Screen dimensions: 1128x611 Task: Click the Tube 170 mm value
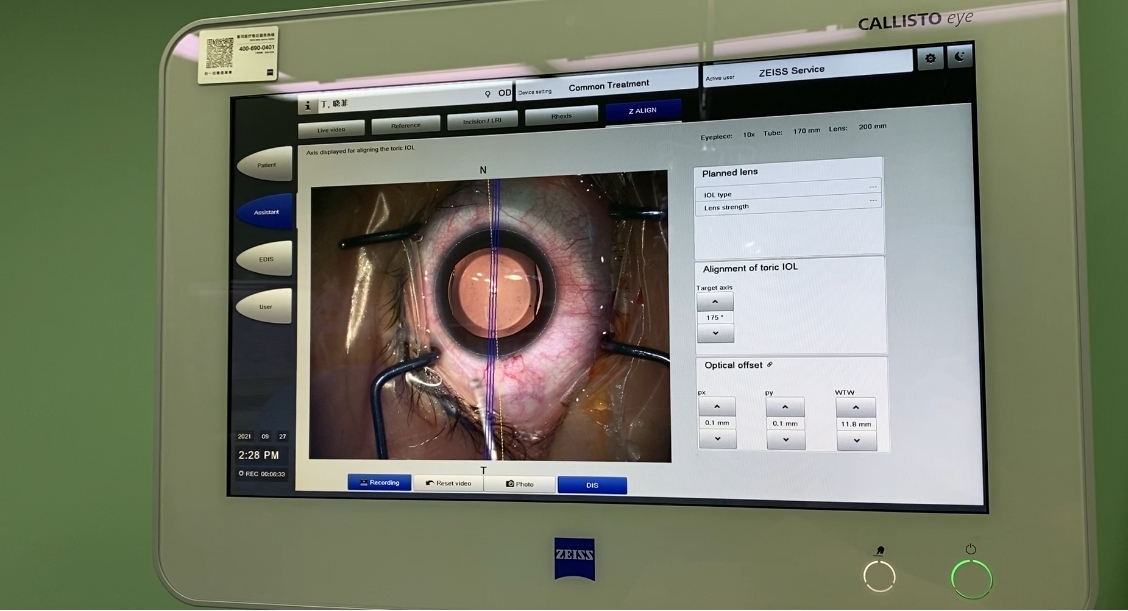[806, 131]
